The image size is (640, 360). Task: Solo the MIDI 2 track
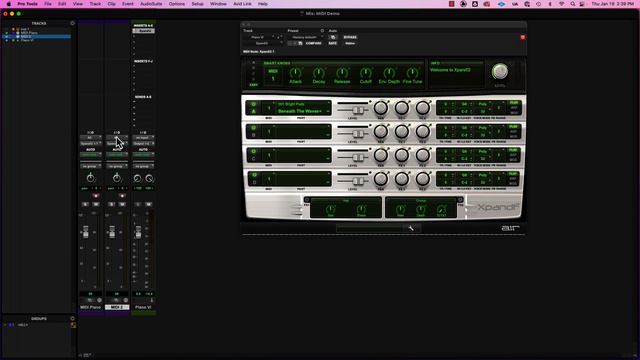click(111, 204)
